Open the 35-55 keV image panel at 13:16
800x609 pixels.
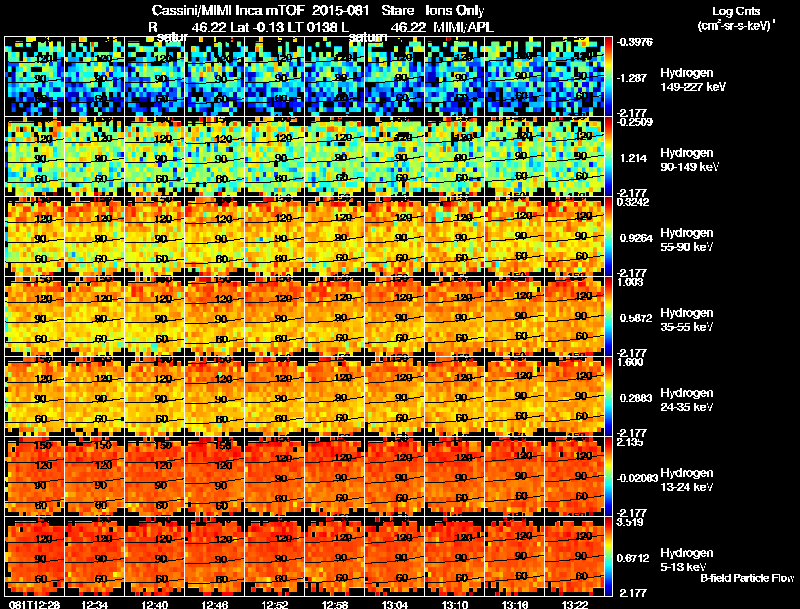515,317
